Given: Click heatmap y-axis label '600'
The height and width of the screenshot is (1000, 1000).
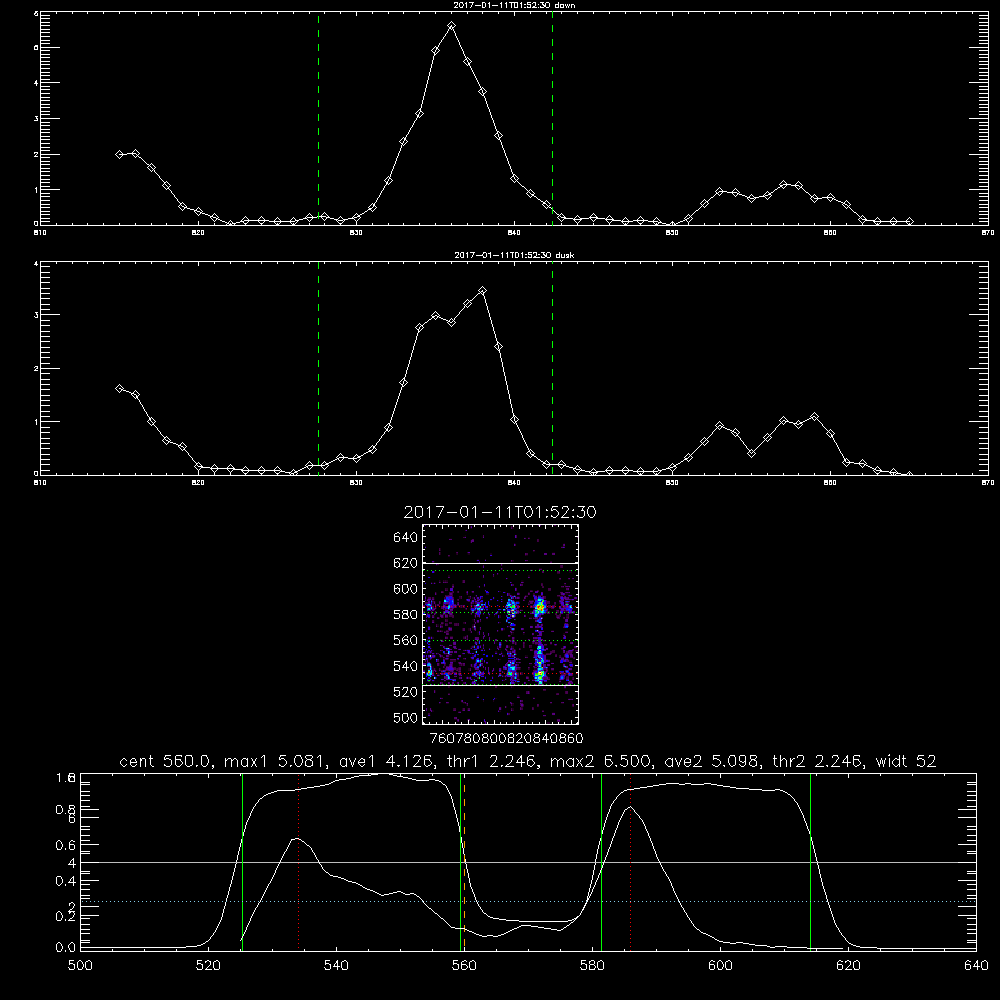Looking at the screenshot, I should [x=406, y=589].
